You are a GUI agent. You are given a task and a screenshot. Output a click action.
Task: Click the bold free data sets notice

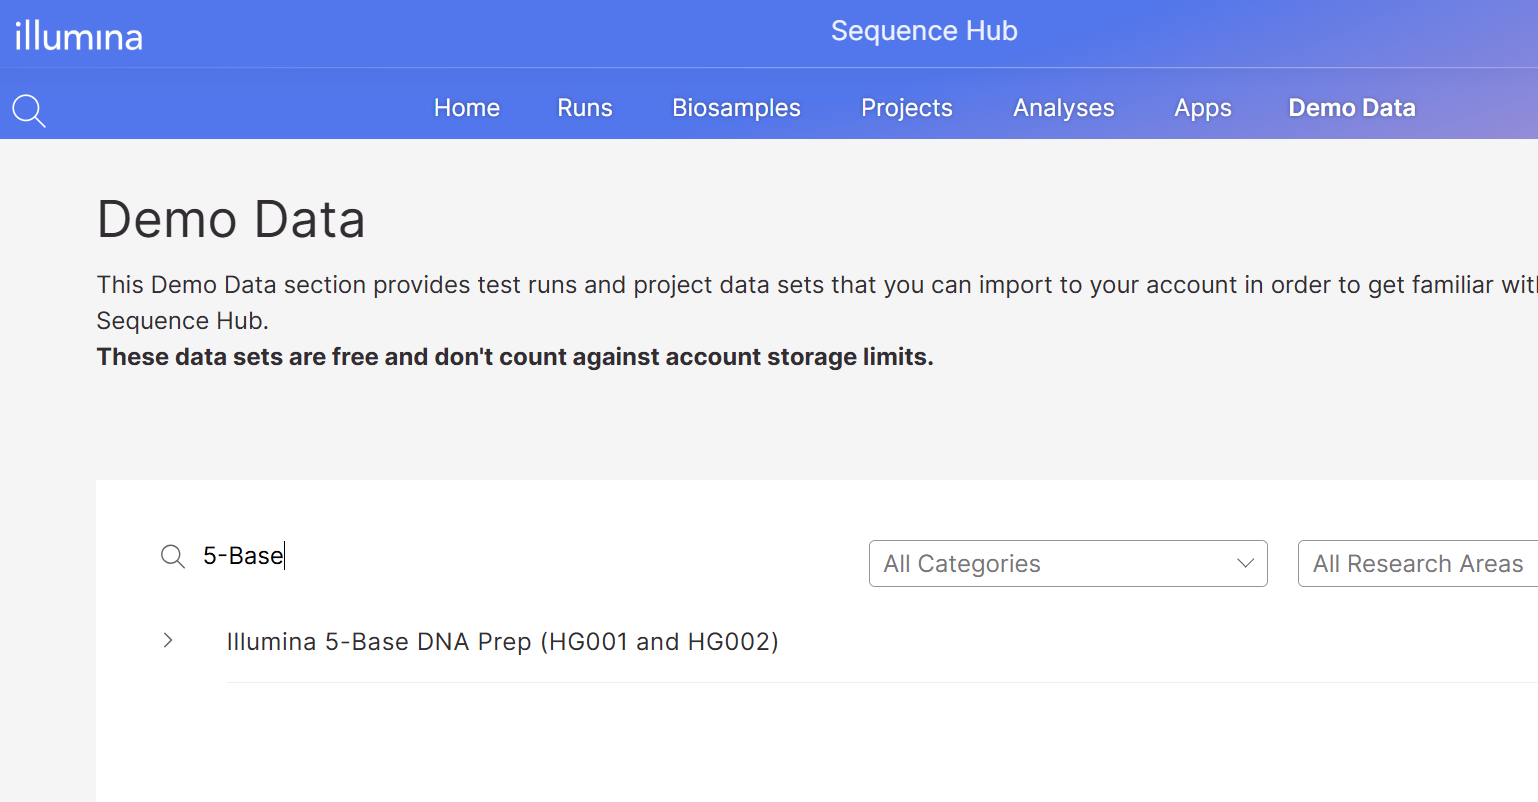[x=514, y=357]
